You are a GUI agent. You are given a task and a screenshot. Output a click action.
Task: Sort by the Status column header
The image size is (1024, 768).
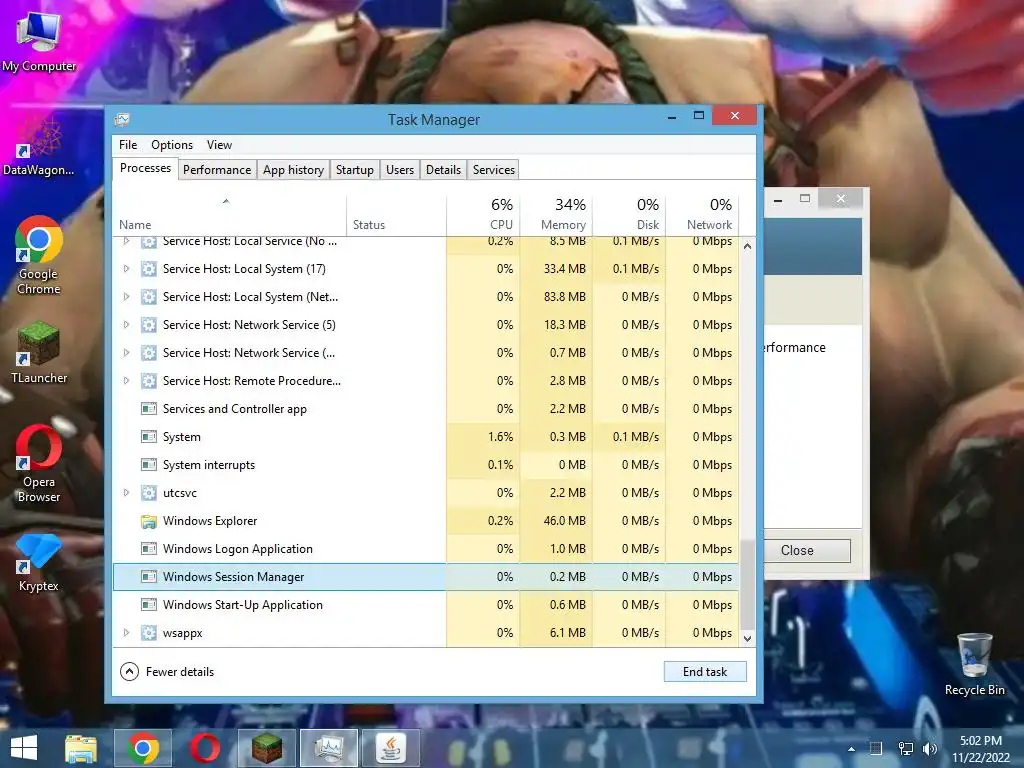(396, 216)
